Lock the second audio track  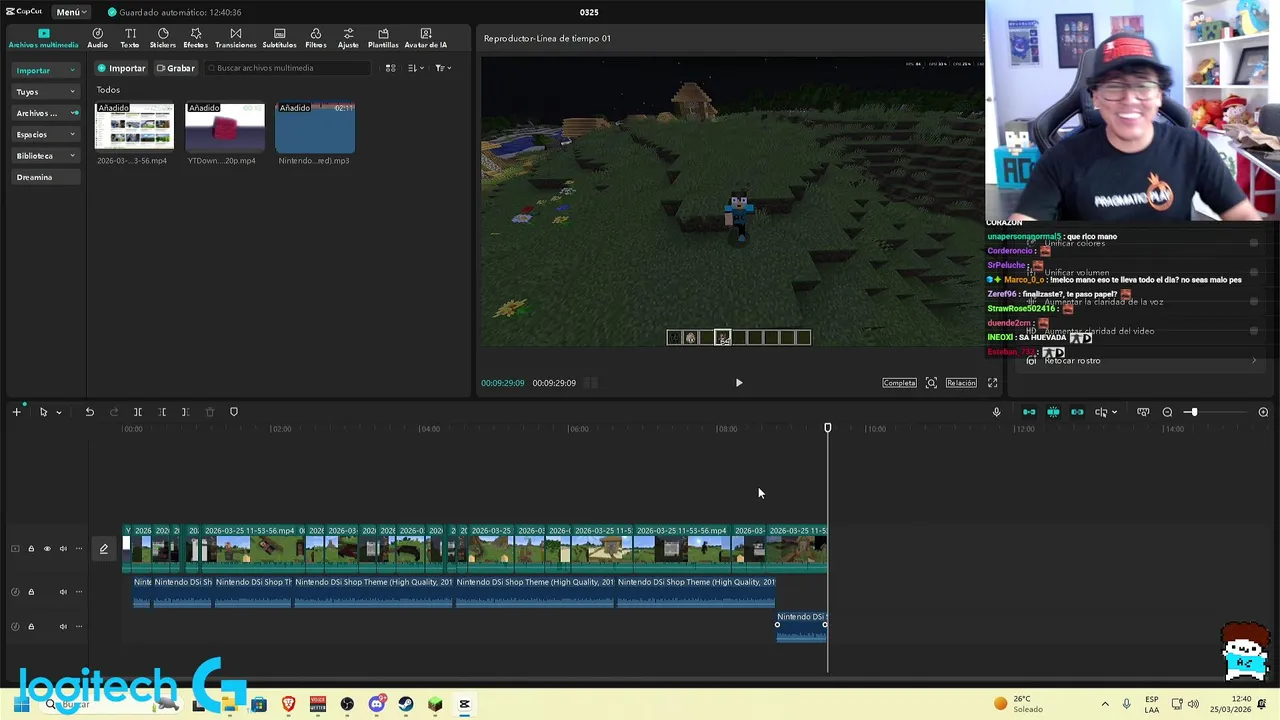31,627
